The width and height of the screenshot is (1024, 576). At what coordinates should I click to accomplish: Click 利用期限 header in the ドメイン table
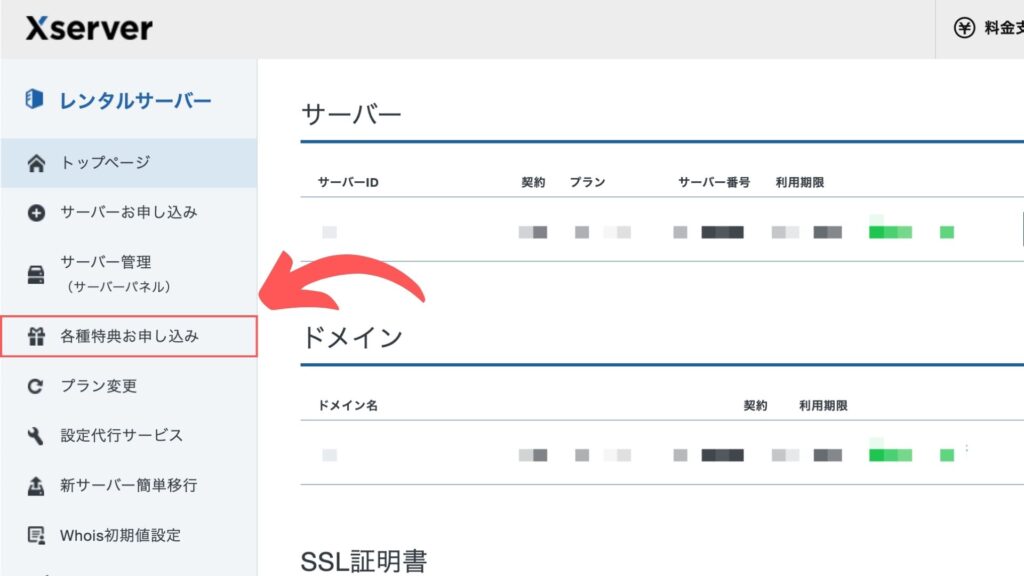click(x=823, y=406)
